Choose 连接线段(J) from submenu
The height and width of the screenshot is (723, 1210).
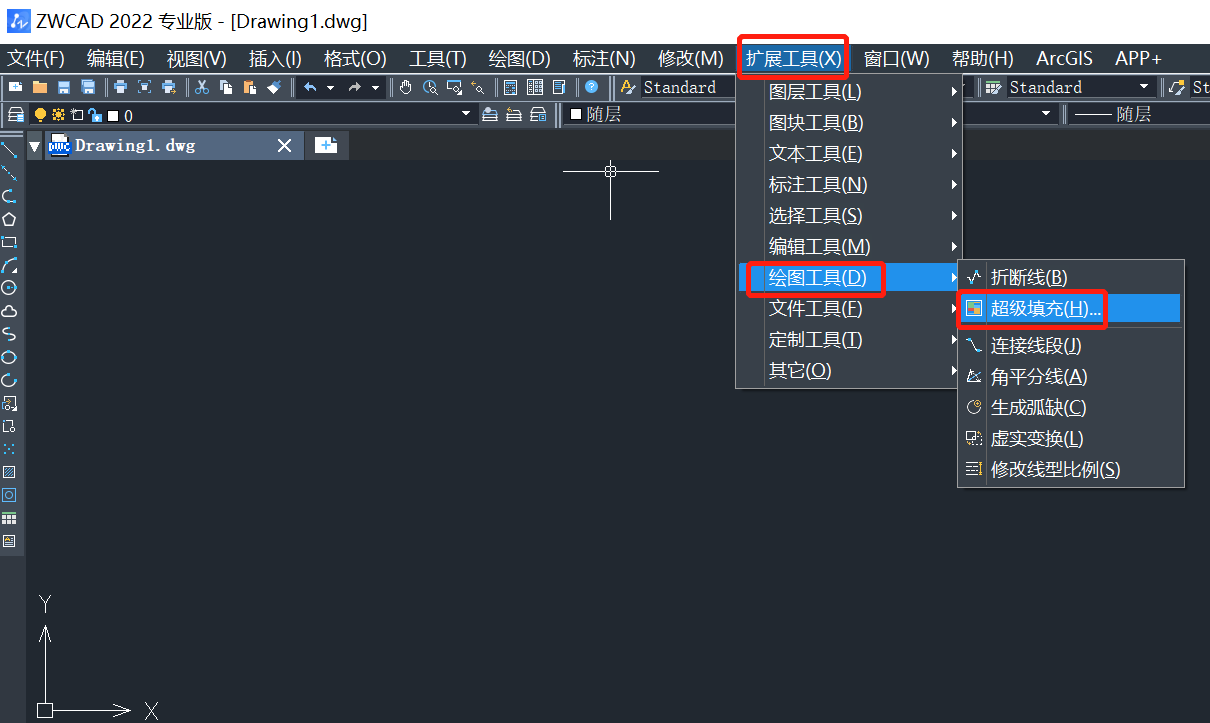tap(1071, 346)
